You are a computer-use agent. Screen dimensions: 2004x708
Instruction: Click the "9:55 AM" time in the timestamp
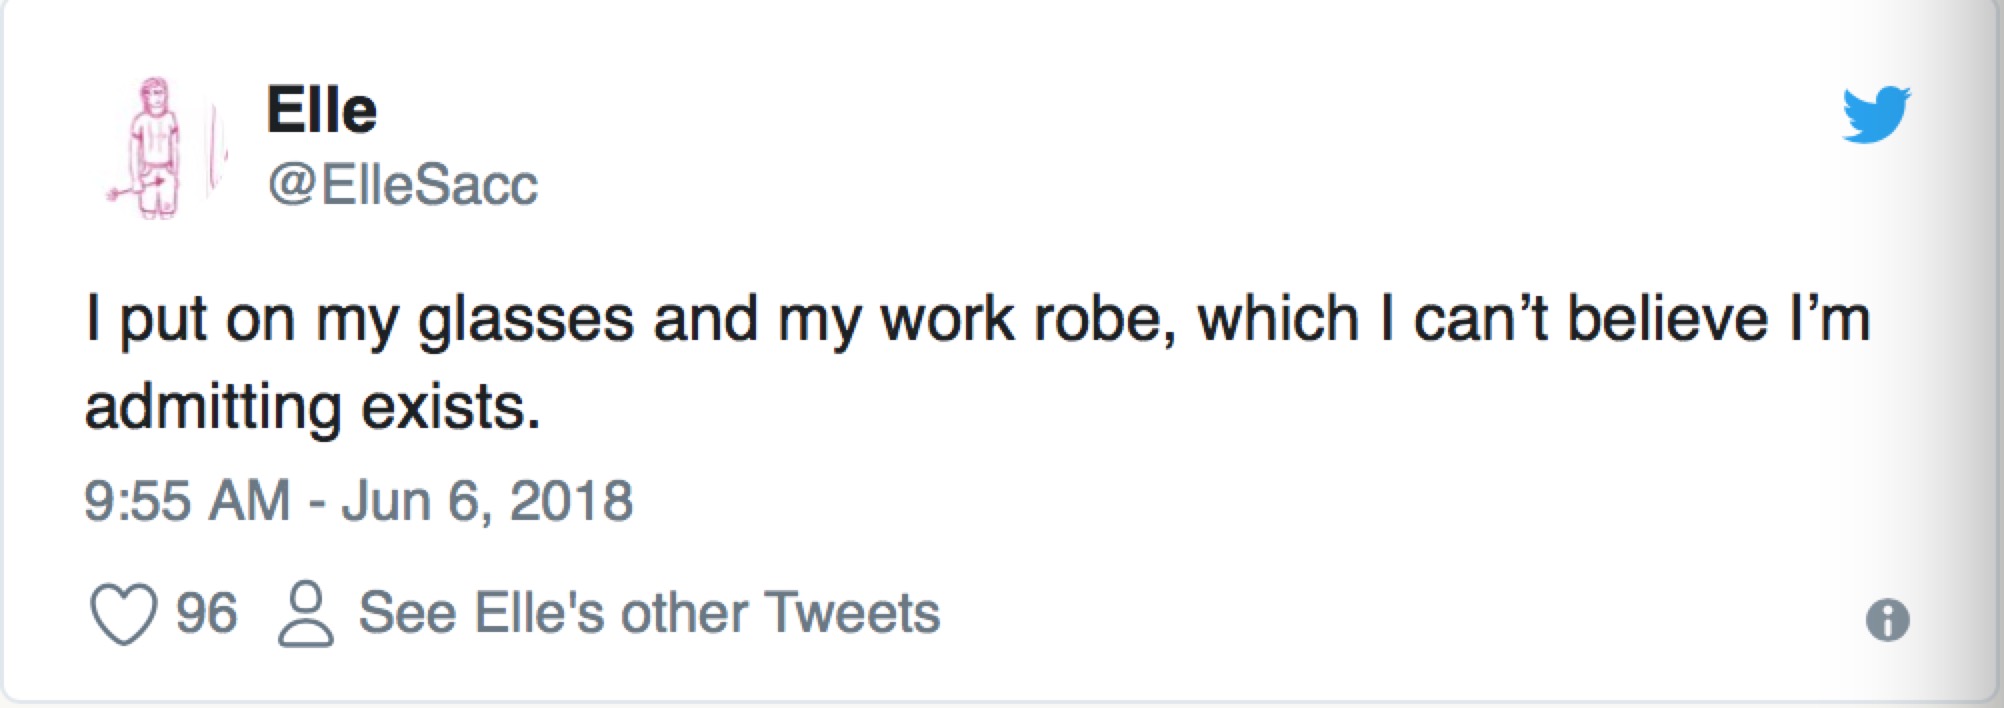[x=186, y=500]
